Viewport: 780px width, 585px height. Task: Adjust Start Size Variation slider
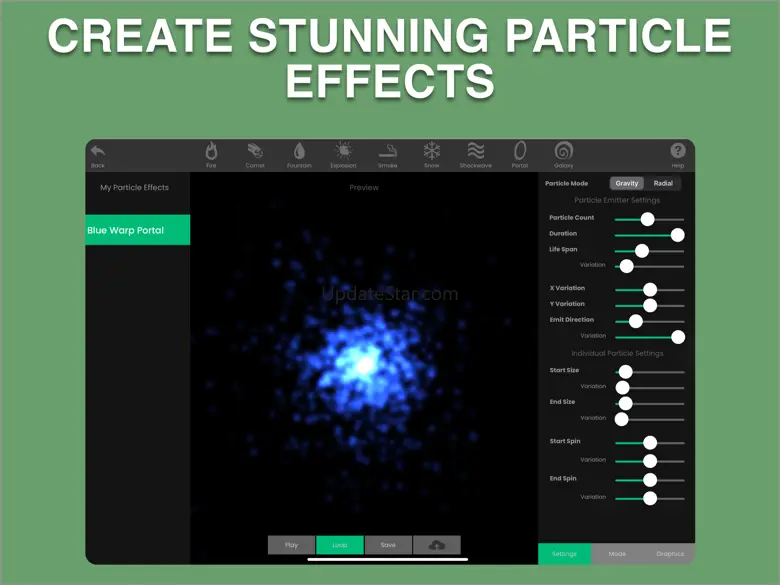point(649,388)
